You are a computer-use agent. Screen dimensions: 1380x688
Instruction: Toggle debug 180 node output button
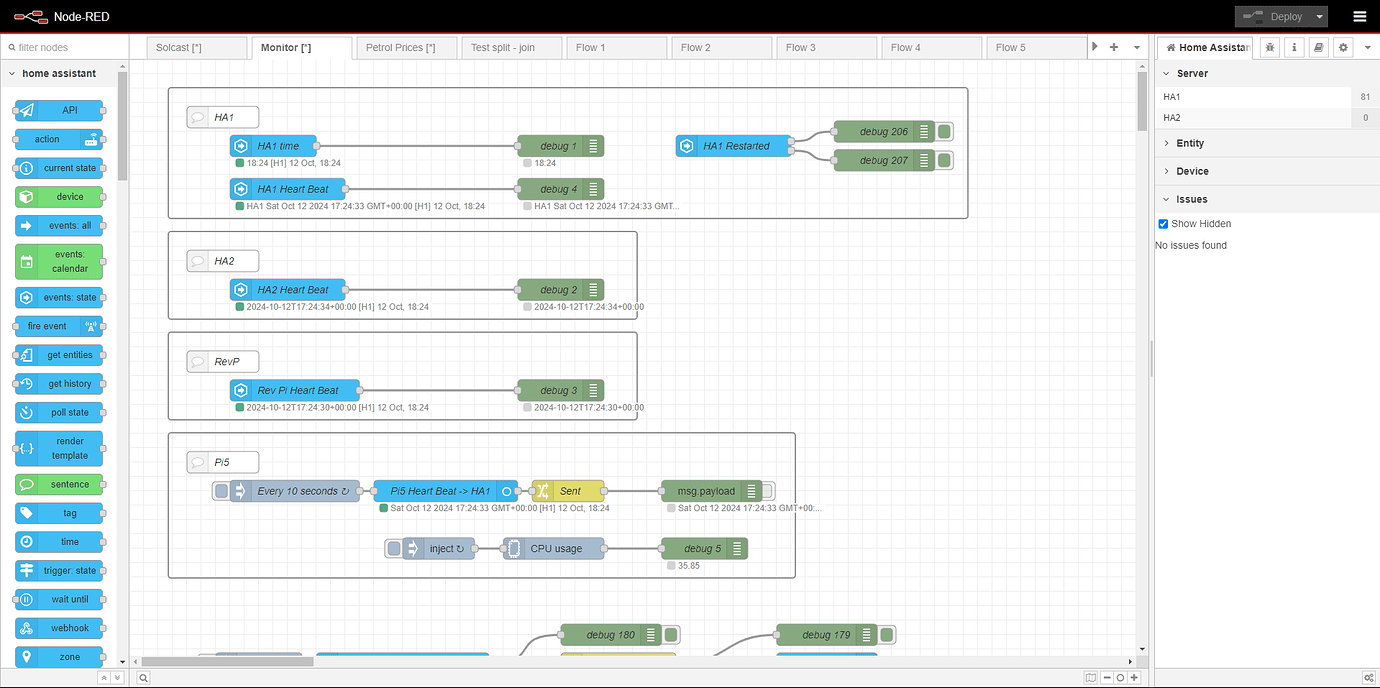click(x=671, y=634)
